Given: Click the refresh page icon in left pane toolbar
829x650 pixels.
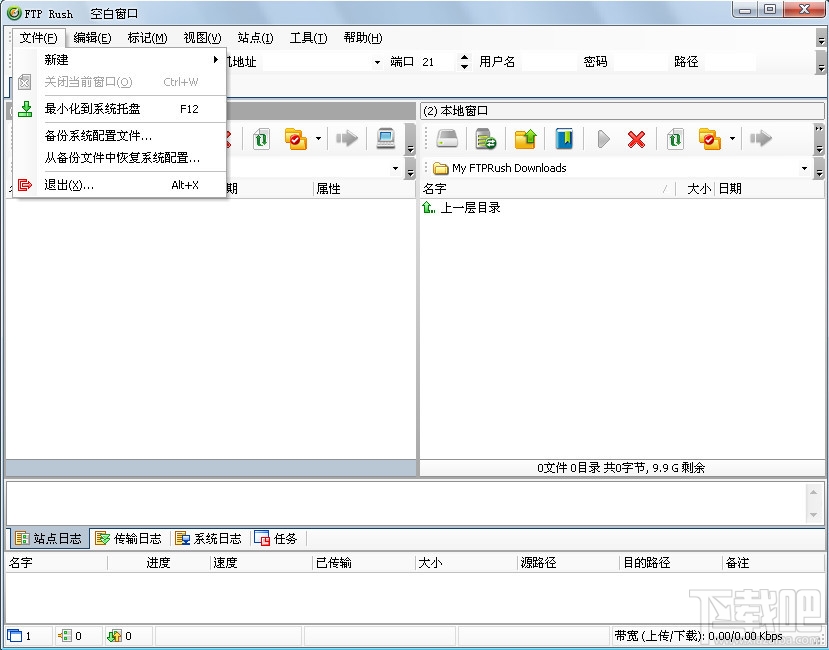Looking at the screenshot, I should 261,139.
